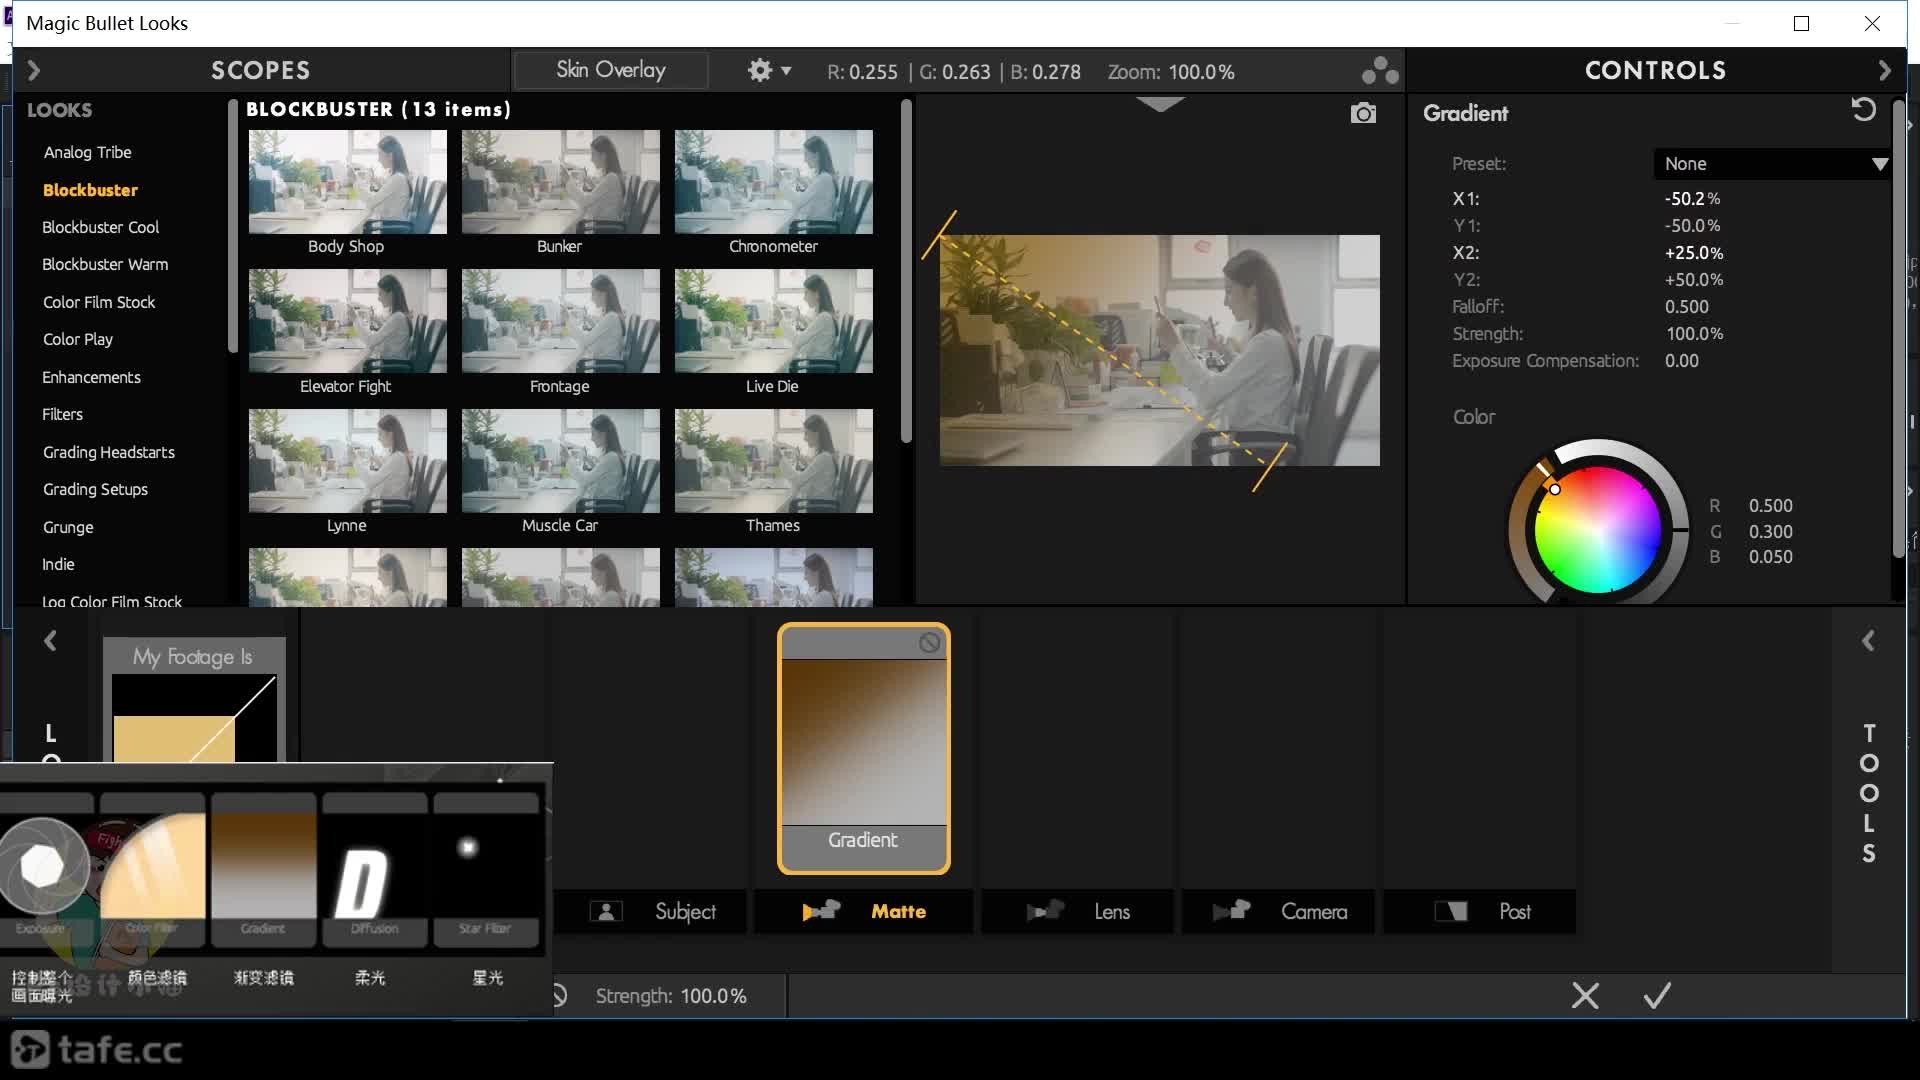1920x1080 pixels.
Task: Select Blockbuster Cool from Looks list
Action: [x=100, y=227]
